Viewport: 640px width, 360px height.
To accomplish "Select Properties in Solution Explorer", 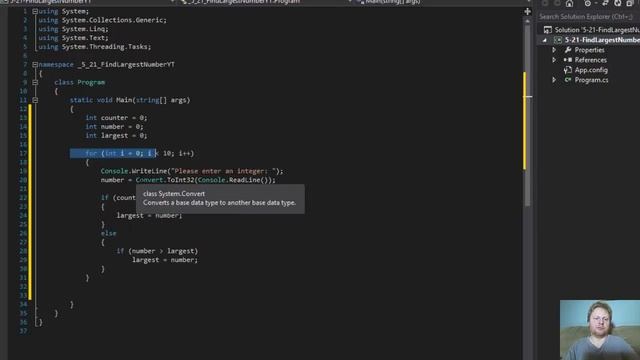I will [589, 50].
